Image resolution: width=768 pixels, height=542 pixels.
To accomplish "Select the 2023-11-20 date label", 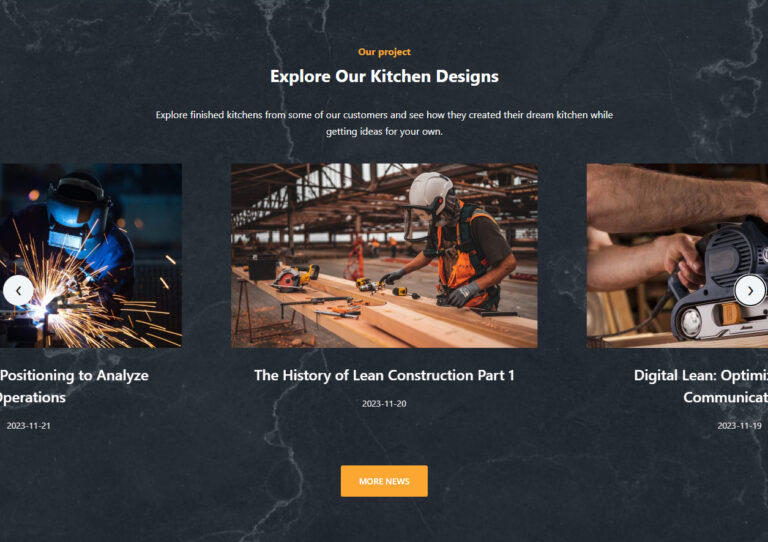I will pos(384,404).
